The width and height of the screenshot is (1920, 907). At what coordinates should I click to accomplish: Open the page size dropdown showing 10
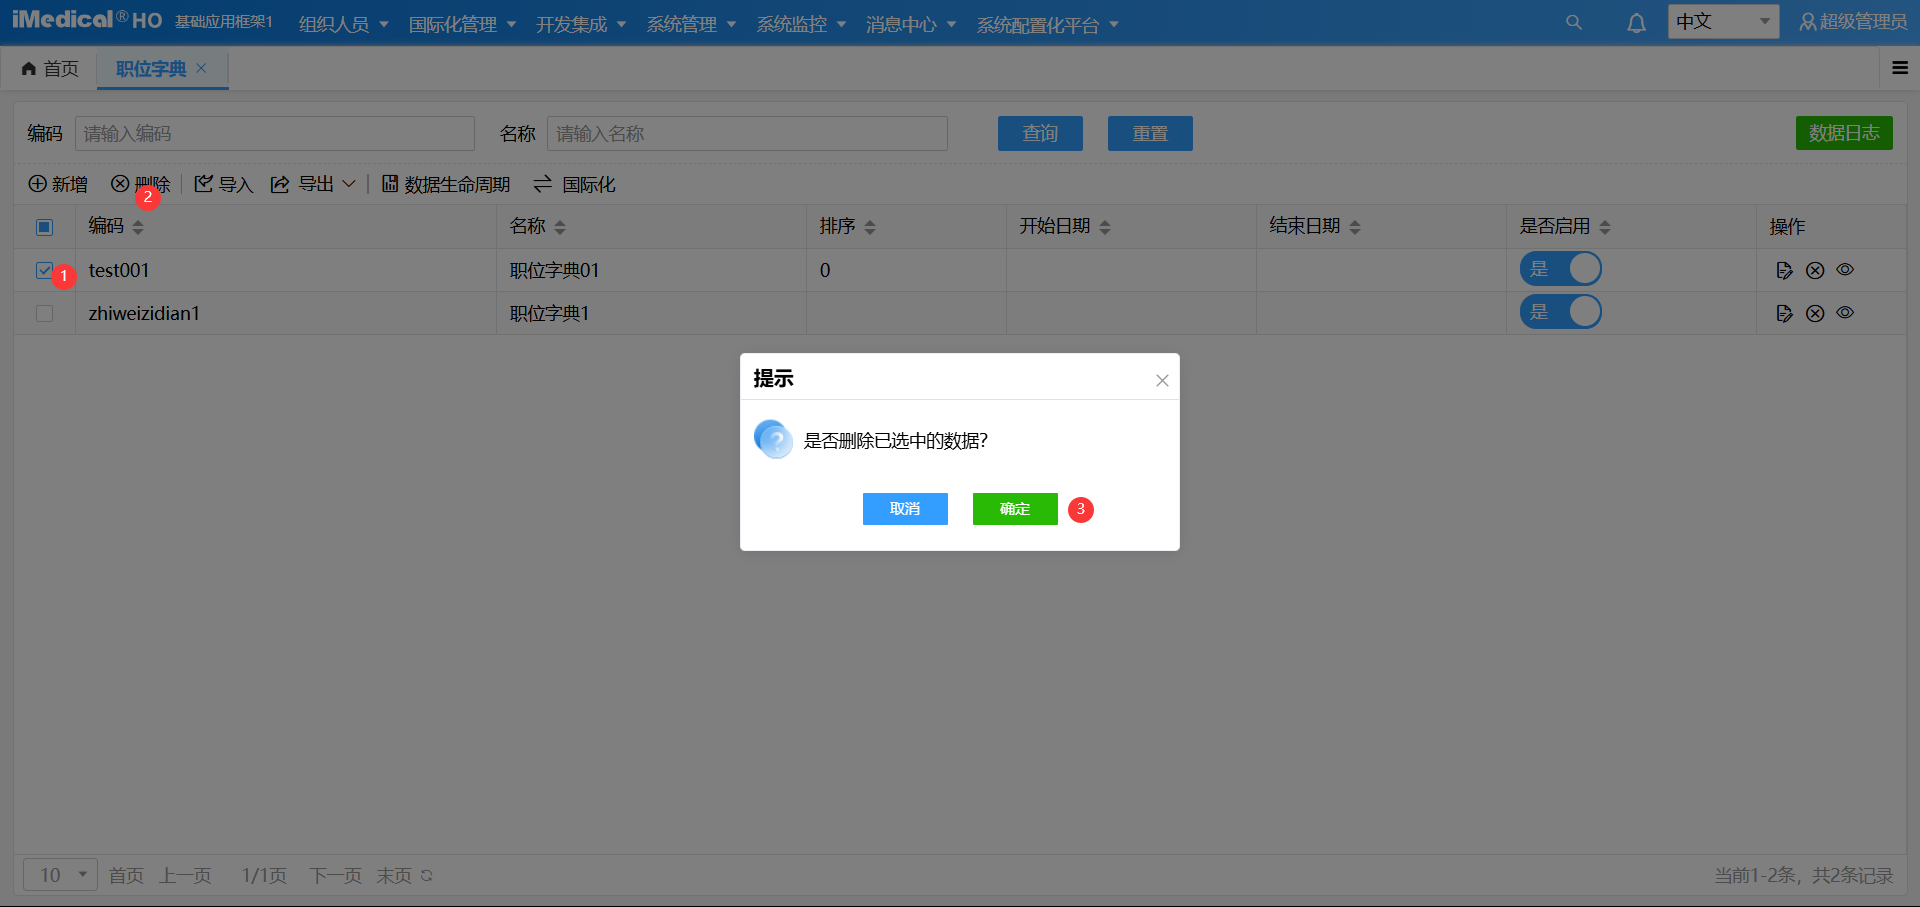[59, 874]
